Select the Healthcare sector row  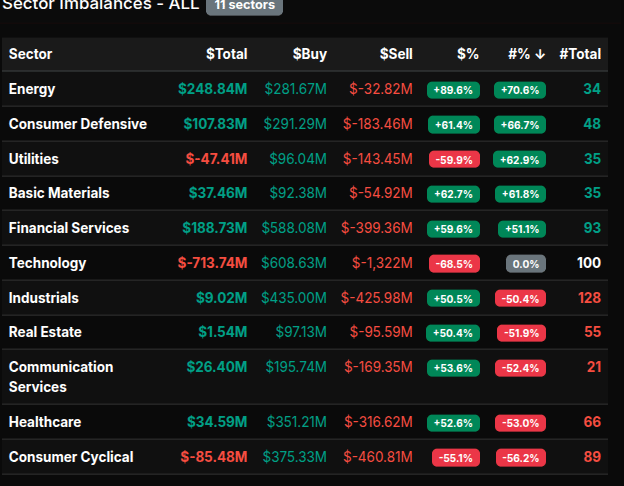coord(45,422)
